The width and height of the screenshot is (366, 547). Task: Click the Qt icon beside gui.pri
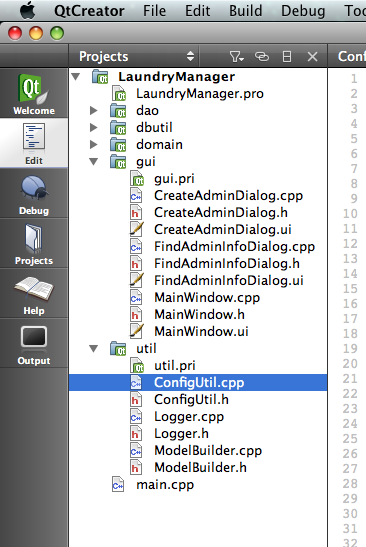pos(137,179)
